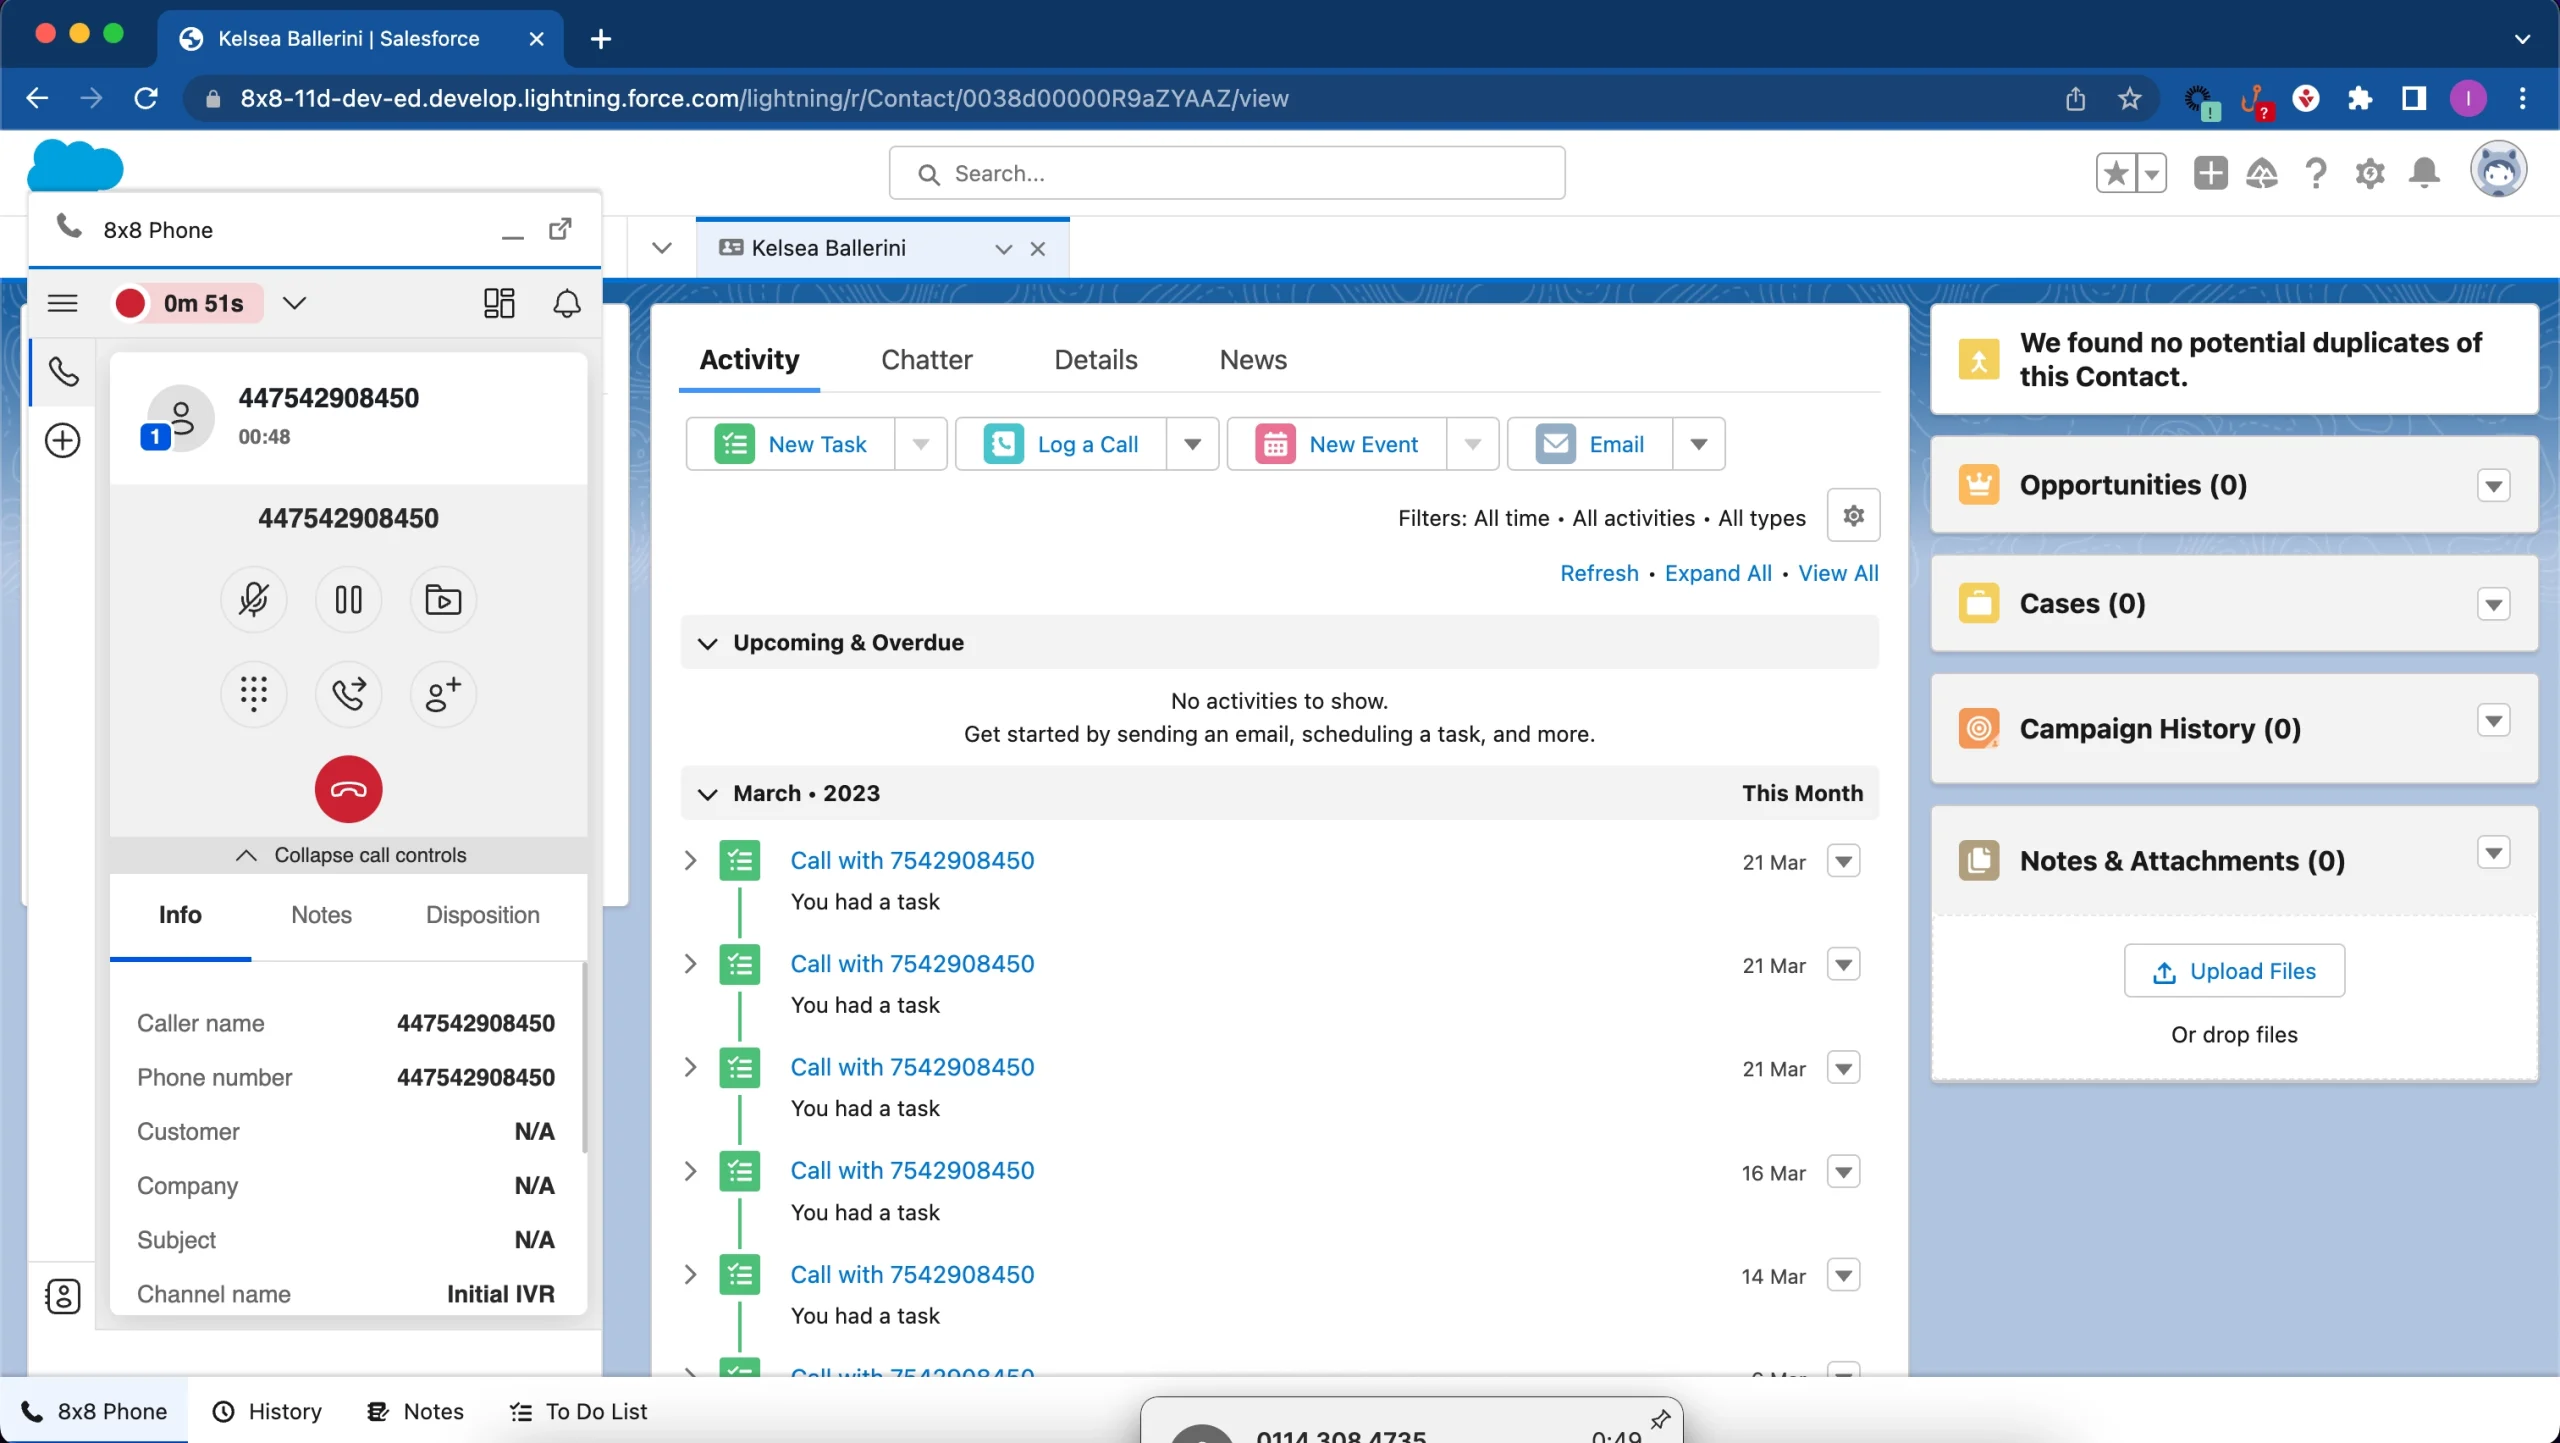Open Salesforce Trailhead guidance icon
The height and width of the screenshot is (1443, 2560).
pyautogui.click(x=2262, y=173)
